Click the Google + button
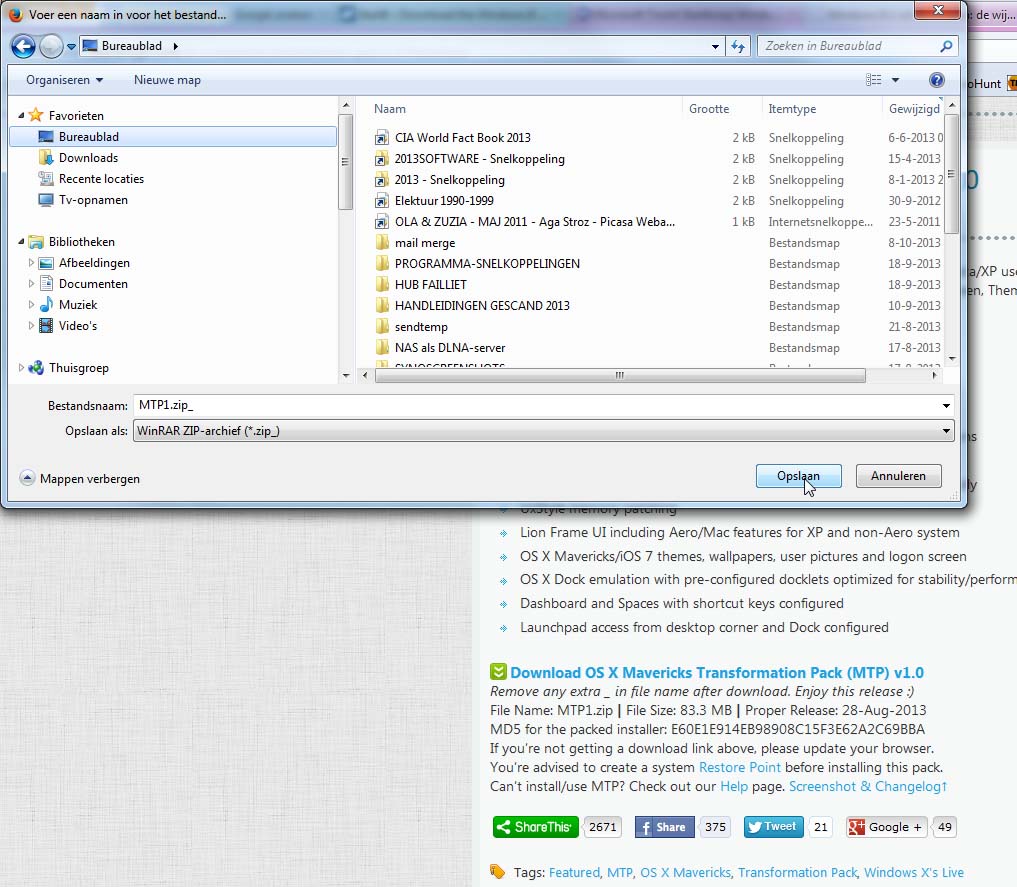 coord(887,827)
